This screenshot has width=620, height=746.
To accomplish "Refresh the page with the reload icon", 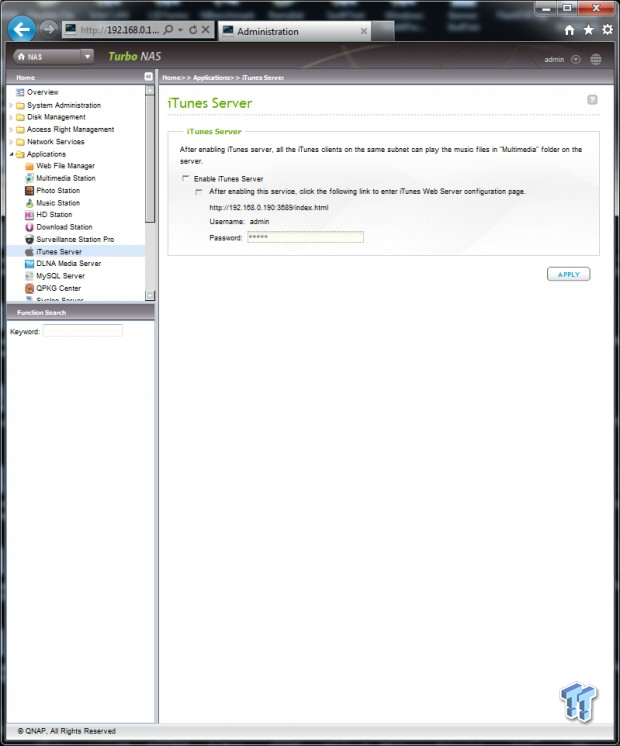I will pyautogui.click(x=193, y=29).
